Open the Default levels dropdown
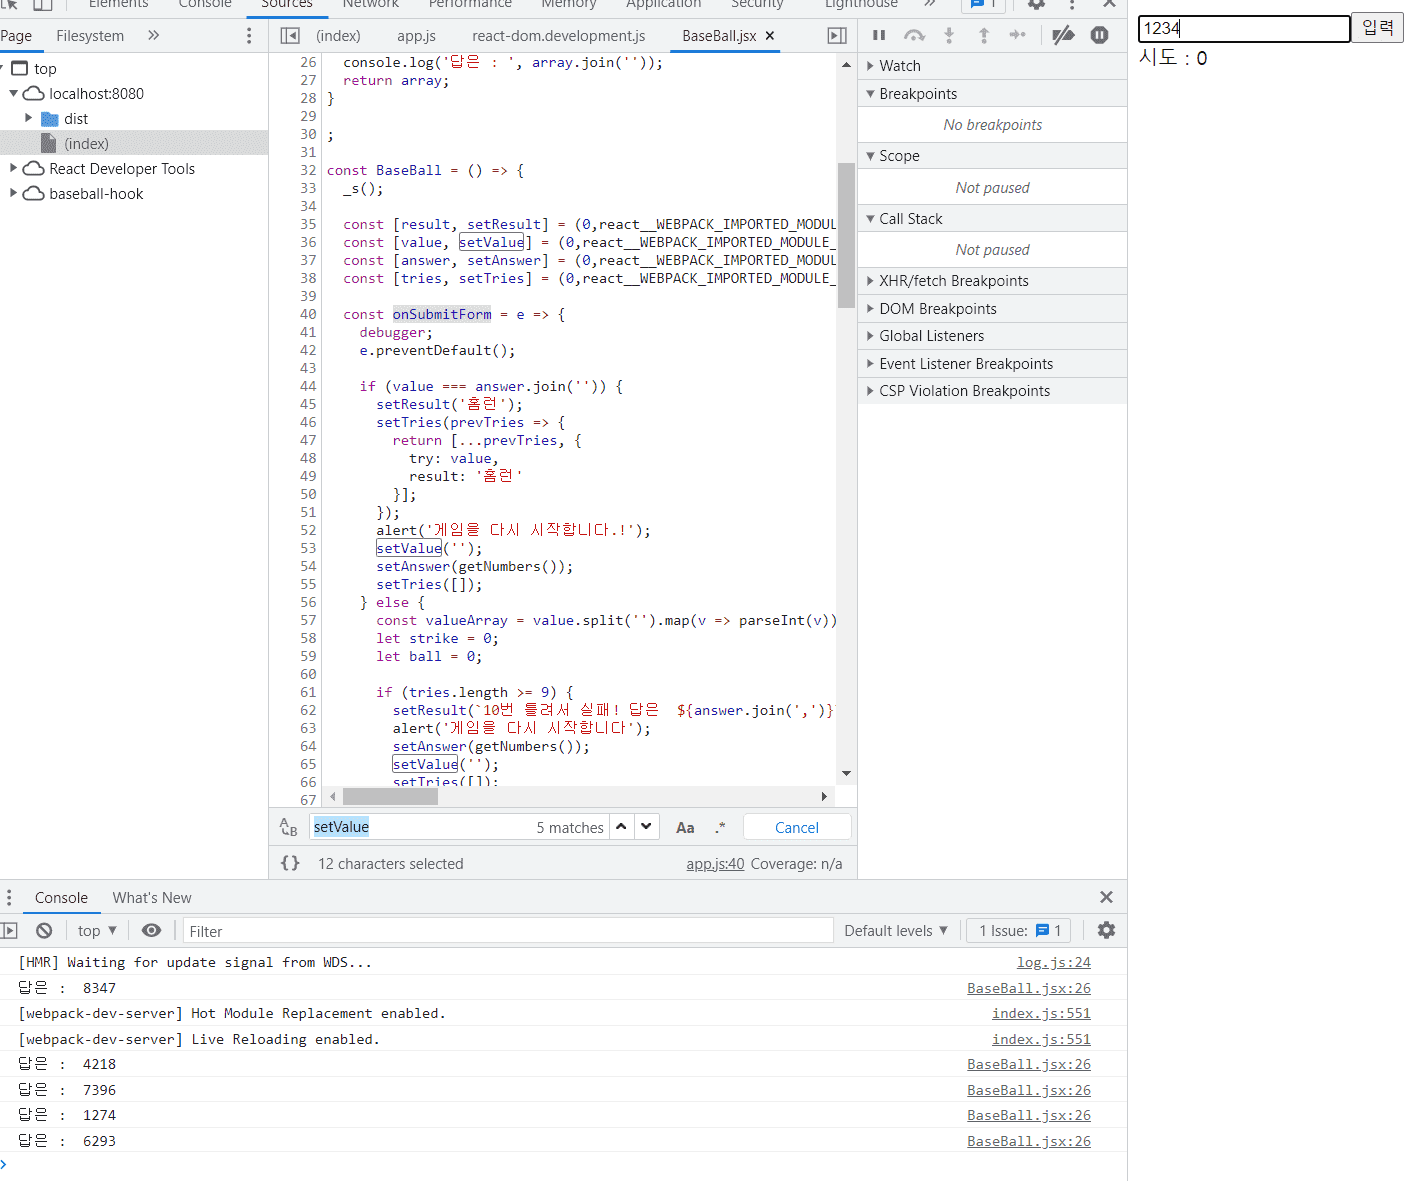Image resolution: width=1418 pixels, height=1181 pixels. point(895,931)
